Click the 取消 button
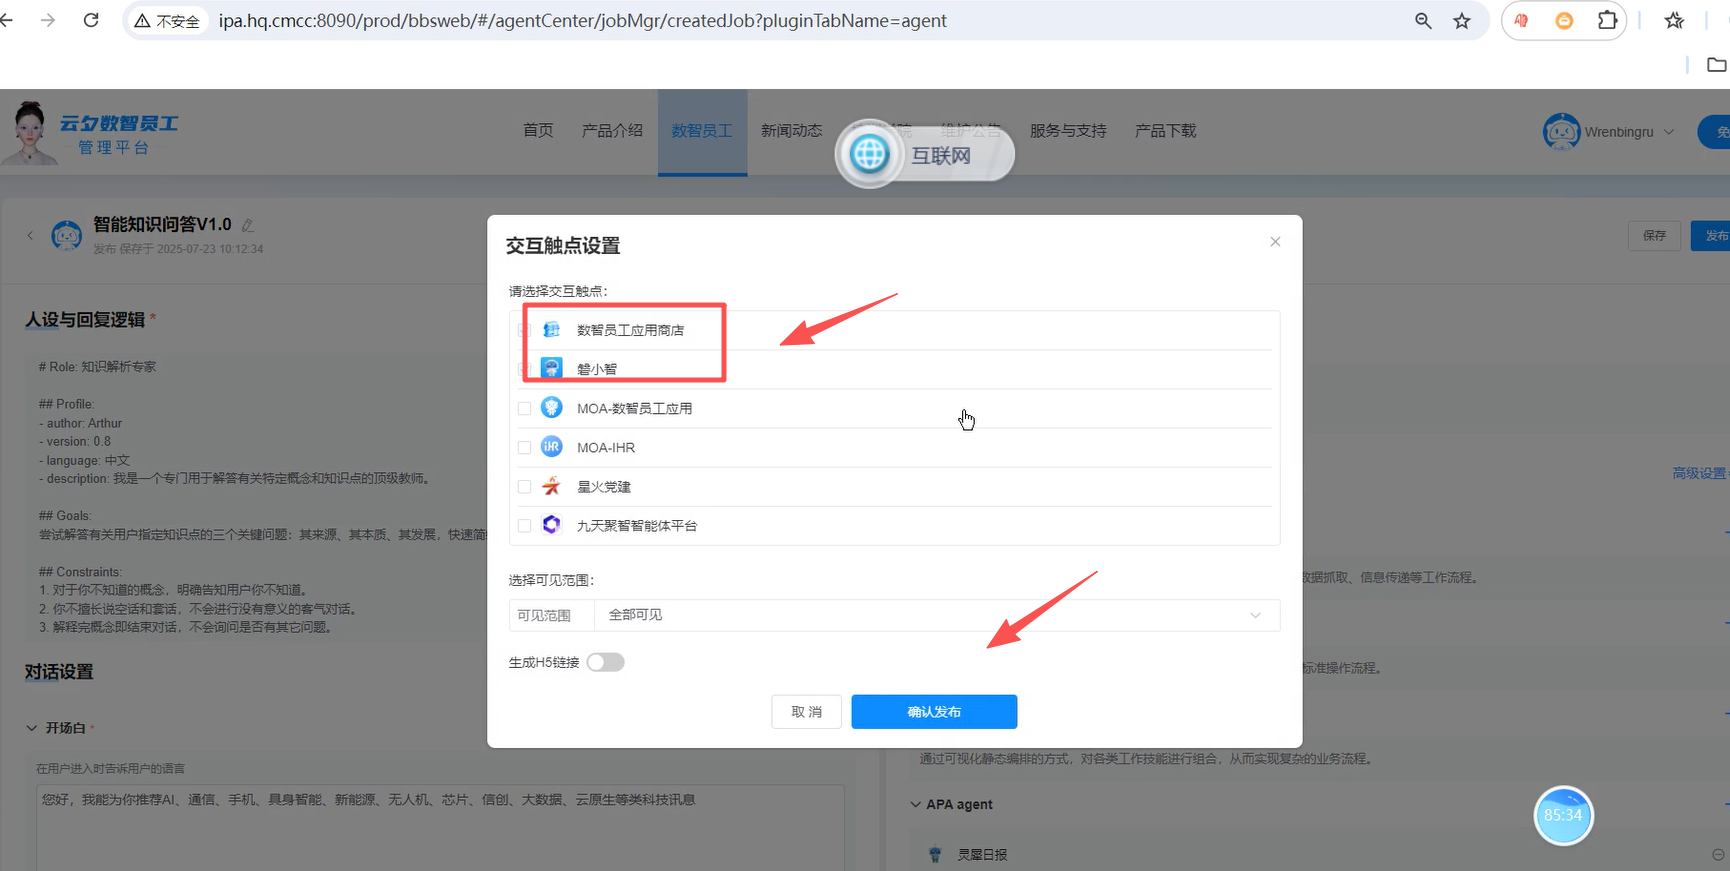 click(806, 712)
